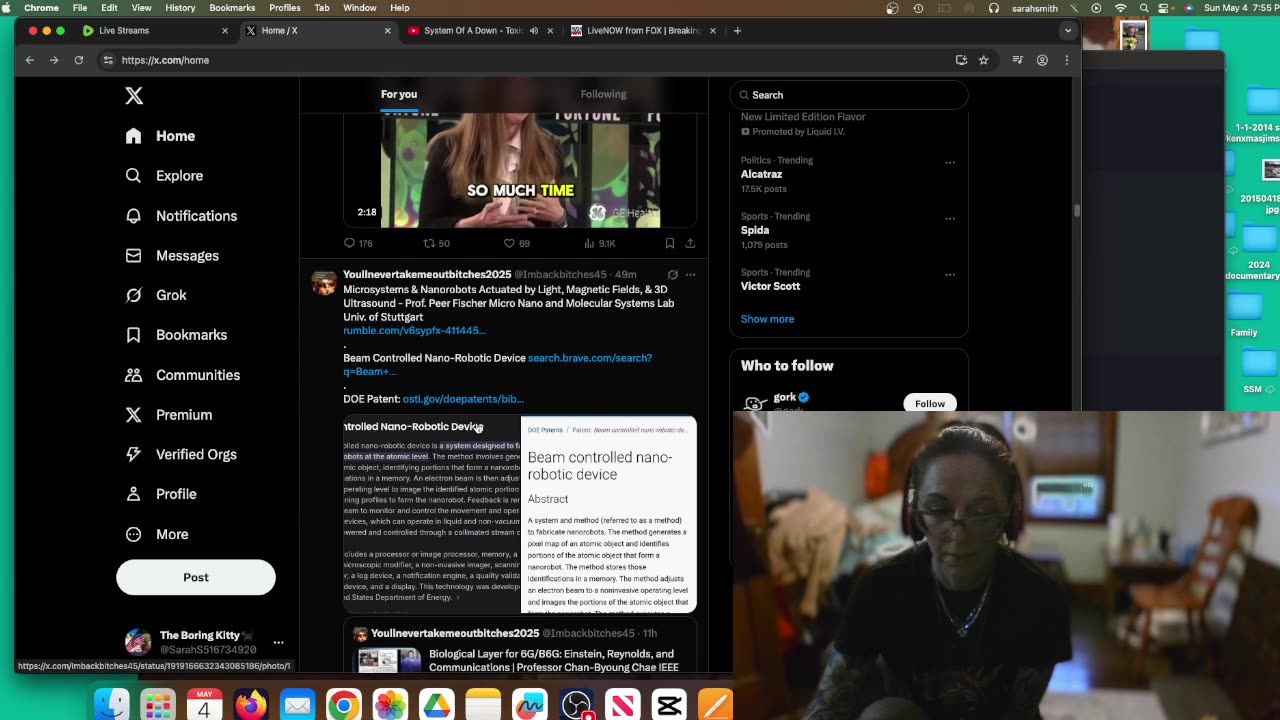Click the X logo in the sidebar

point(134,96)
